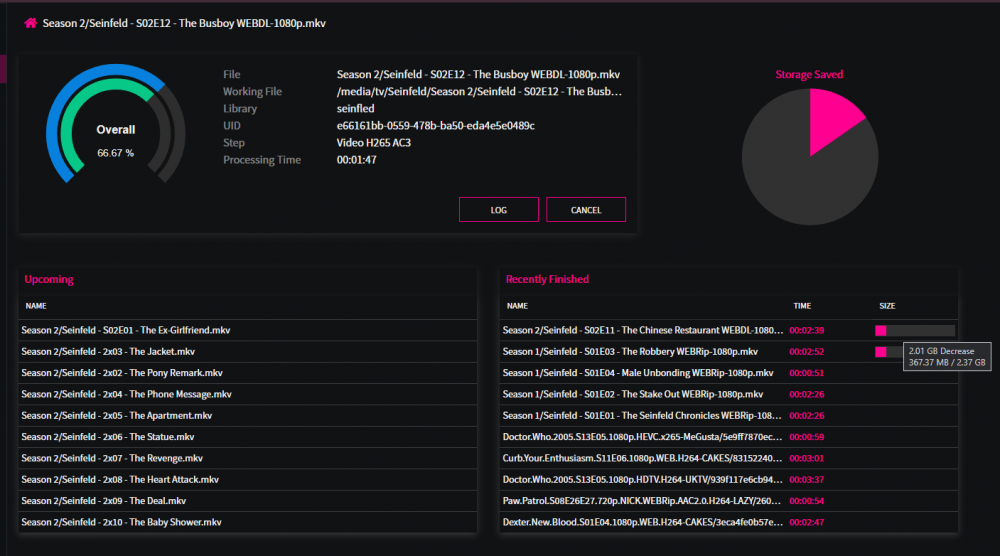Click the pink home icon
The width and height of the screenshot is (1000, 556).
31,23
